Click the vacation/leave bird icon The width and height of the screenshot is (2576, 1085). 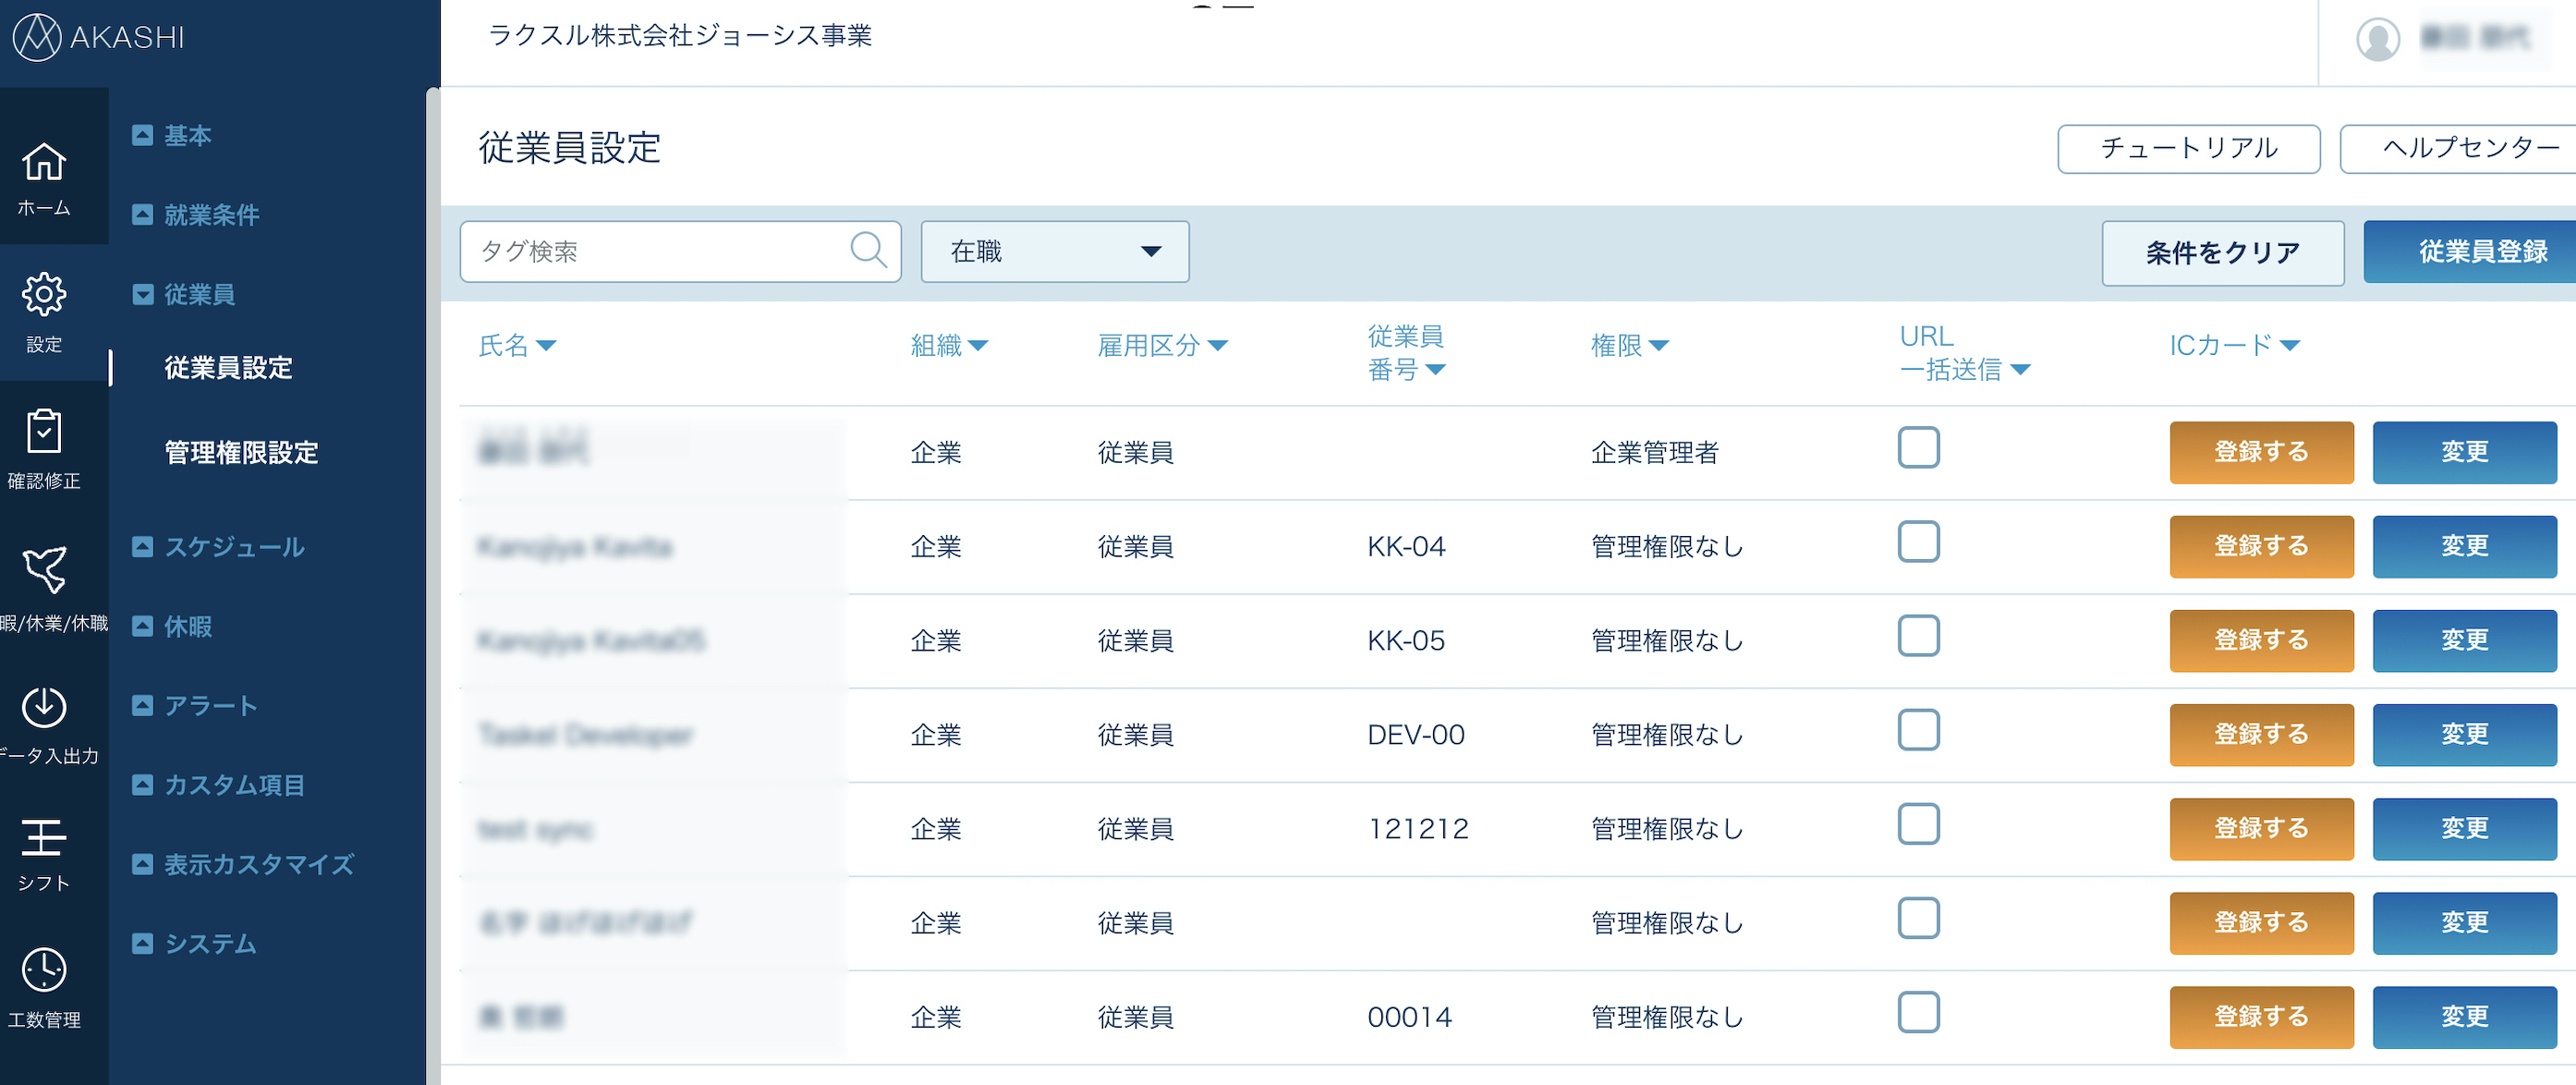[x=44, y=569]
